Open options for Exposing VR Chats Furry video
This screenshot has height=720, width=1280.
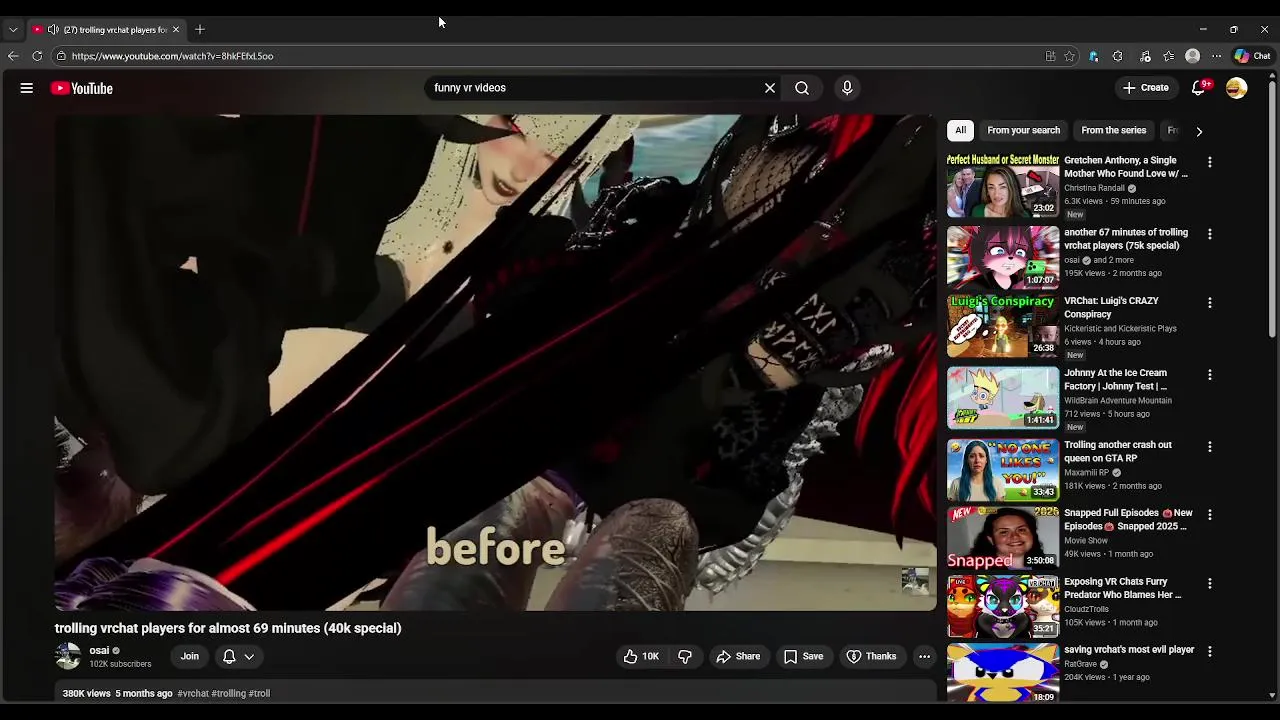(x=1210, y=583)
